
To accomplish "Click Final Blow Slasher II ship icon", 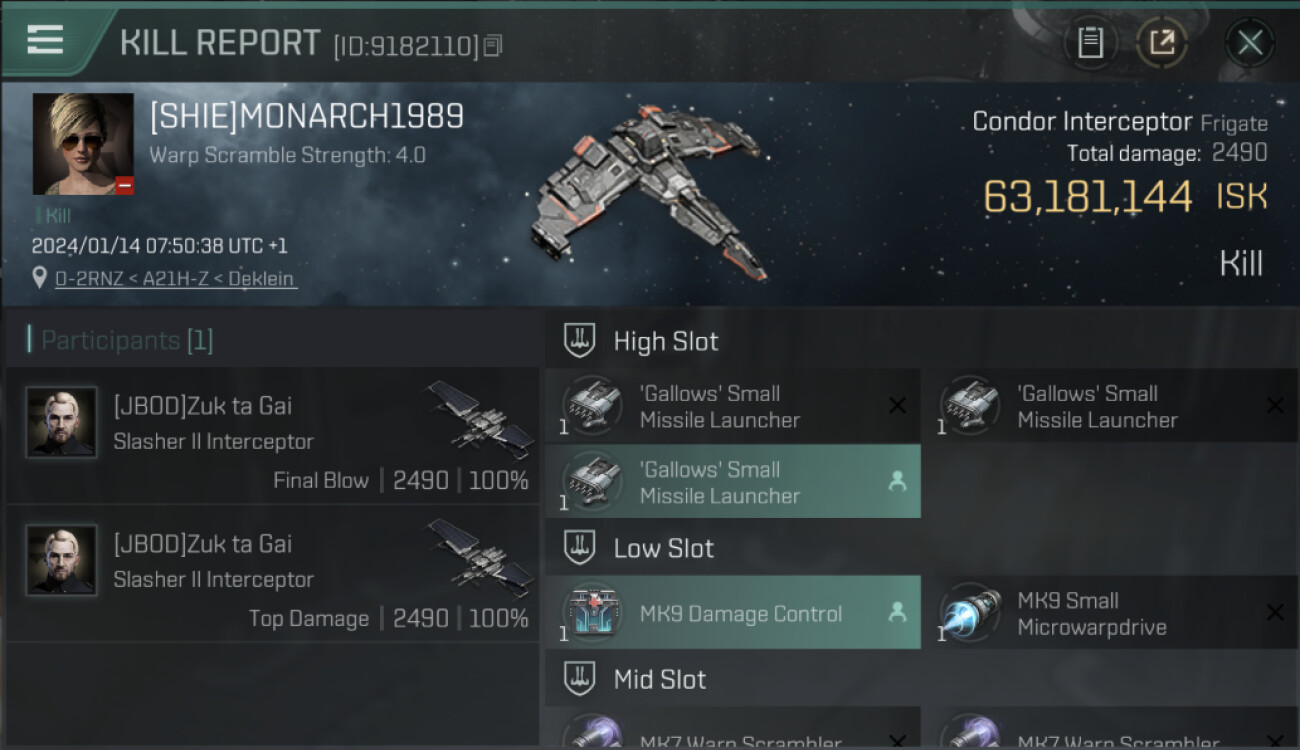I will click(x=482, y=419).
